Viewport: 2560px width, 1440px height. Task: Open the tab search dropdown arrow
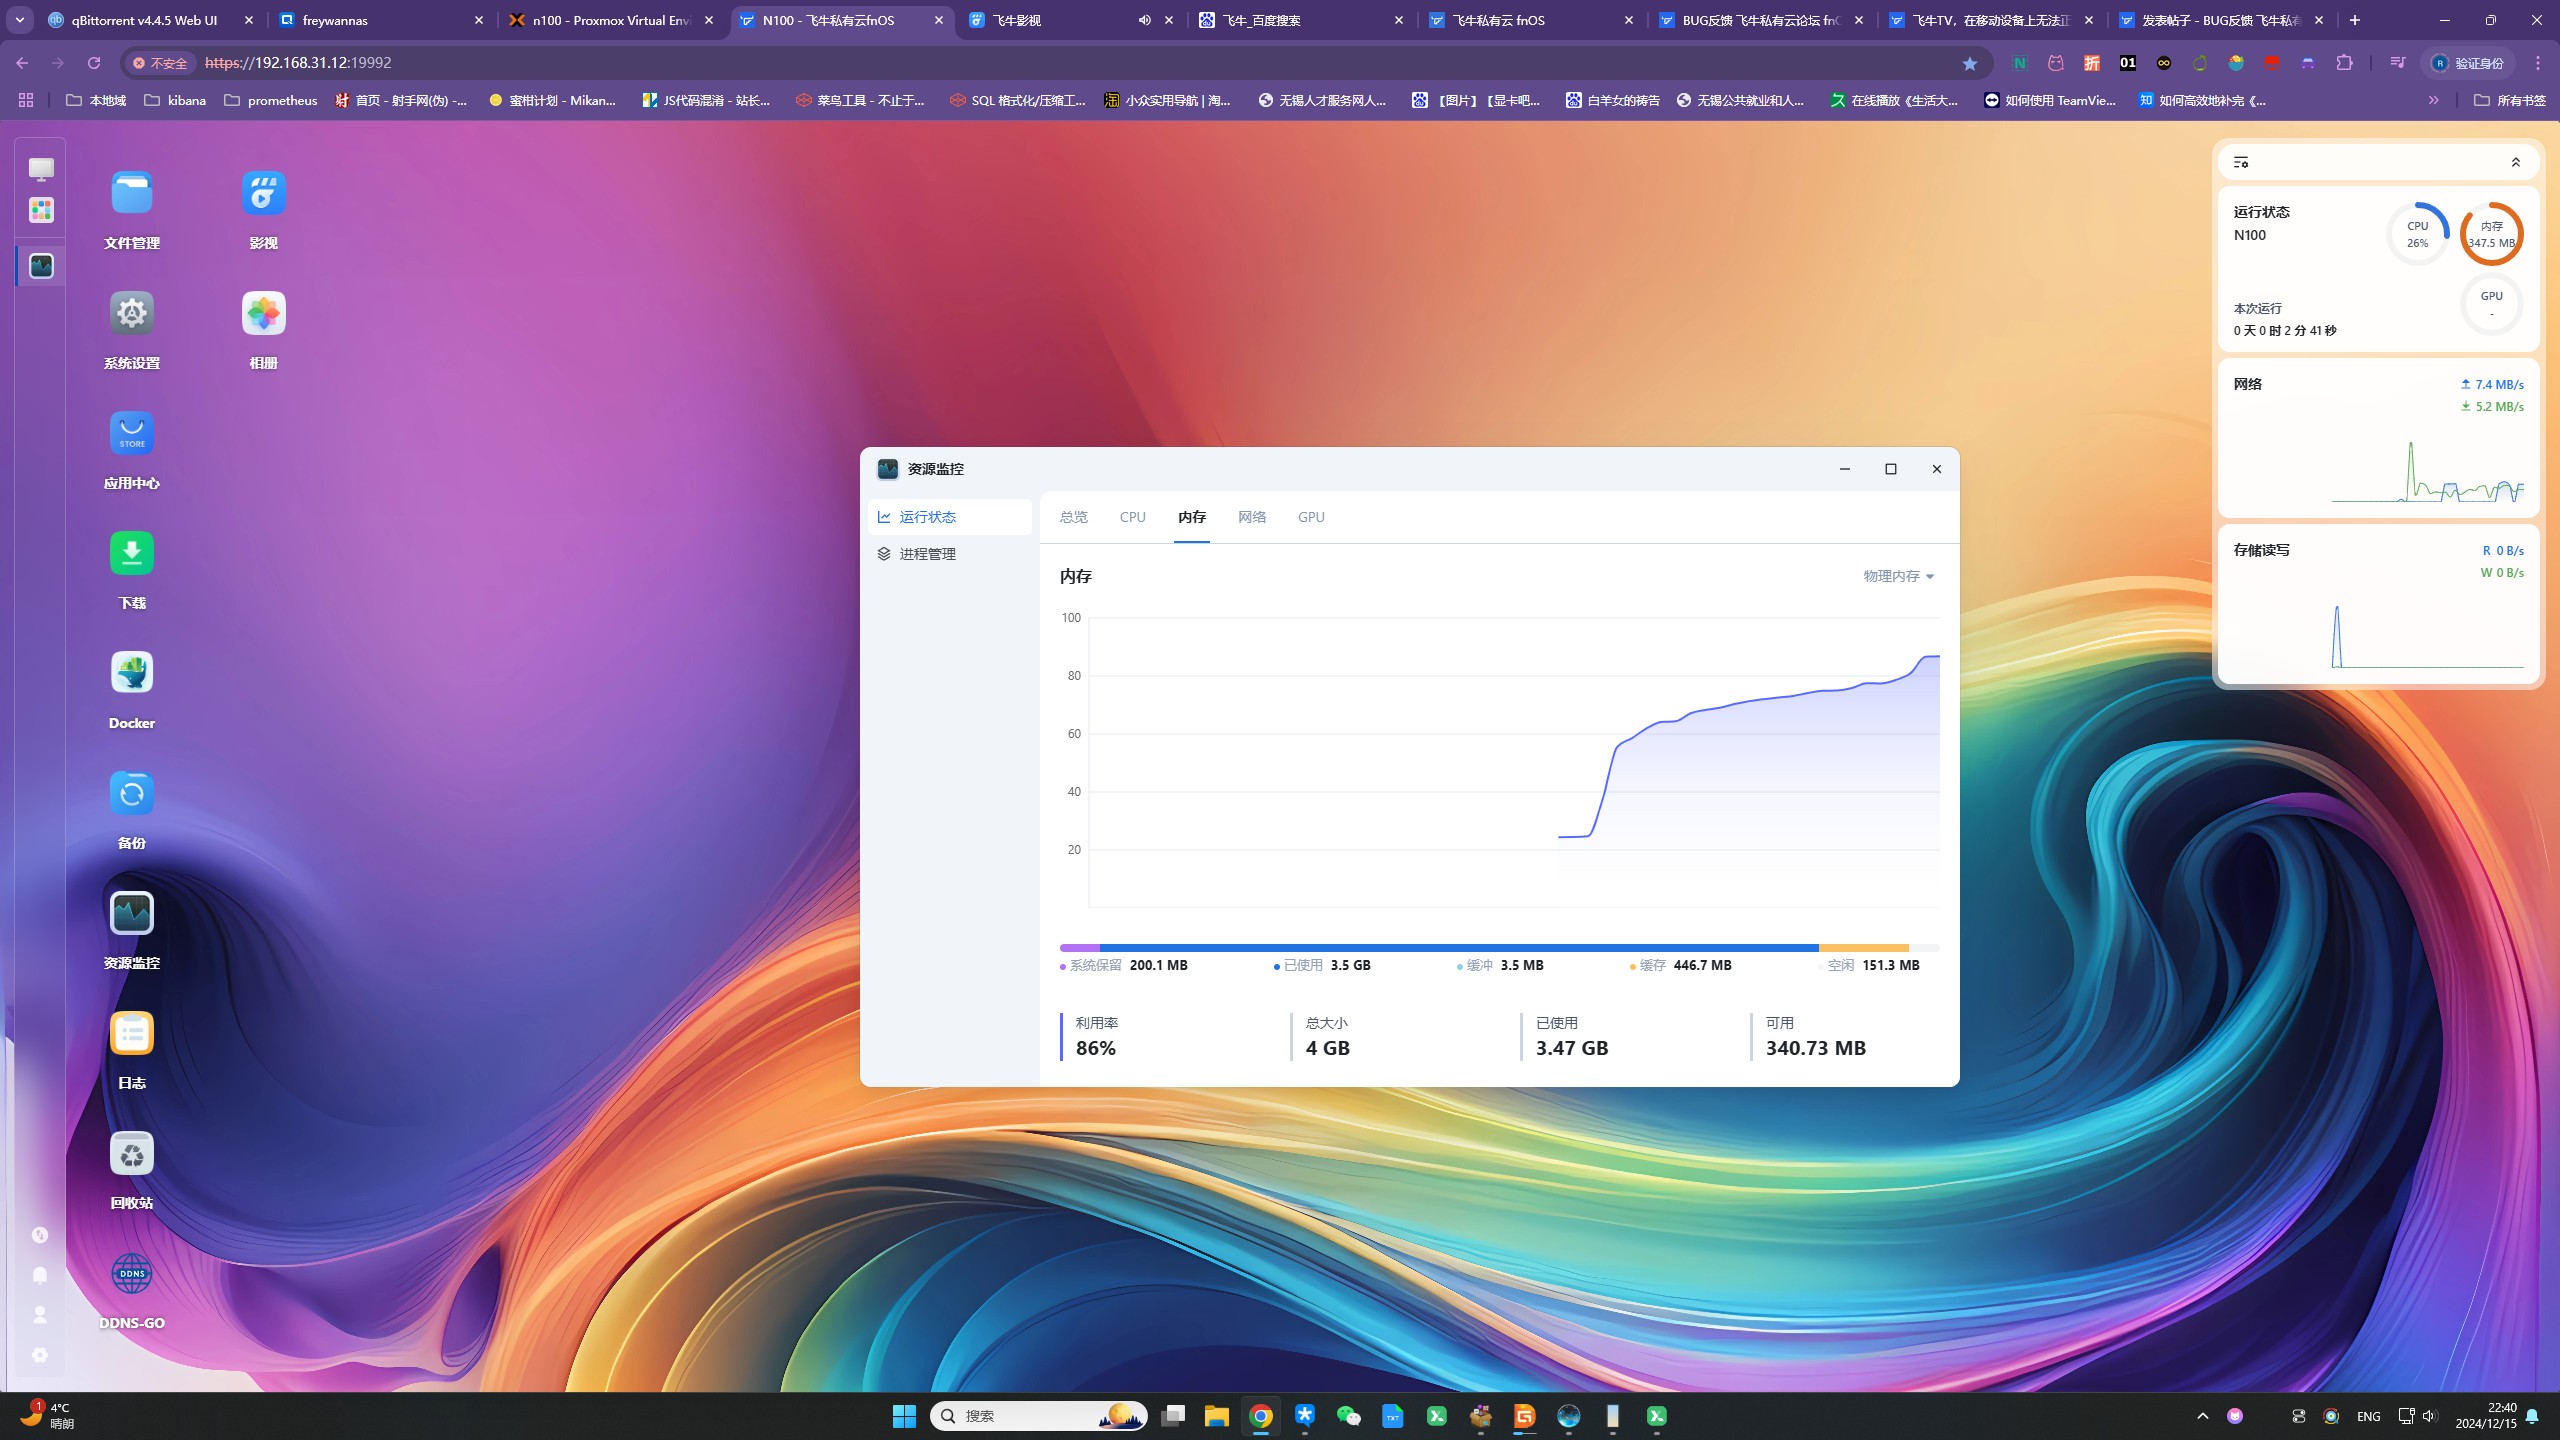[x=19, y=20]
